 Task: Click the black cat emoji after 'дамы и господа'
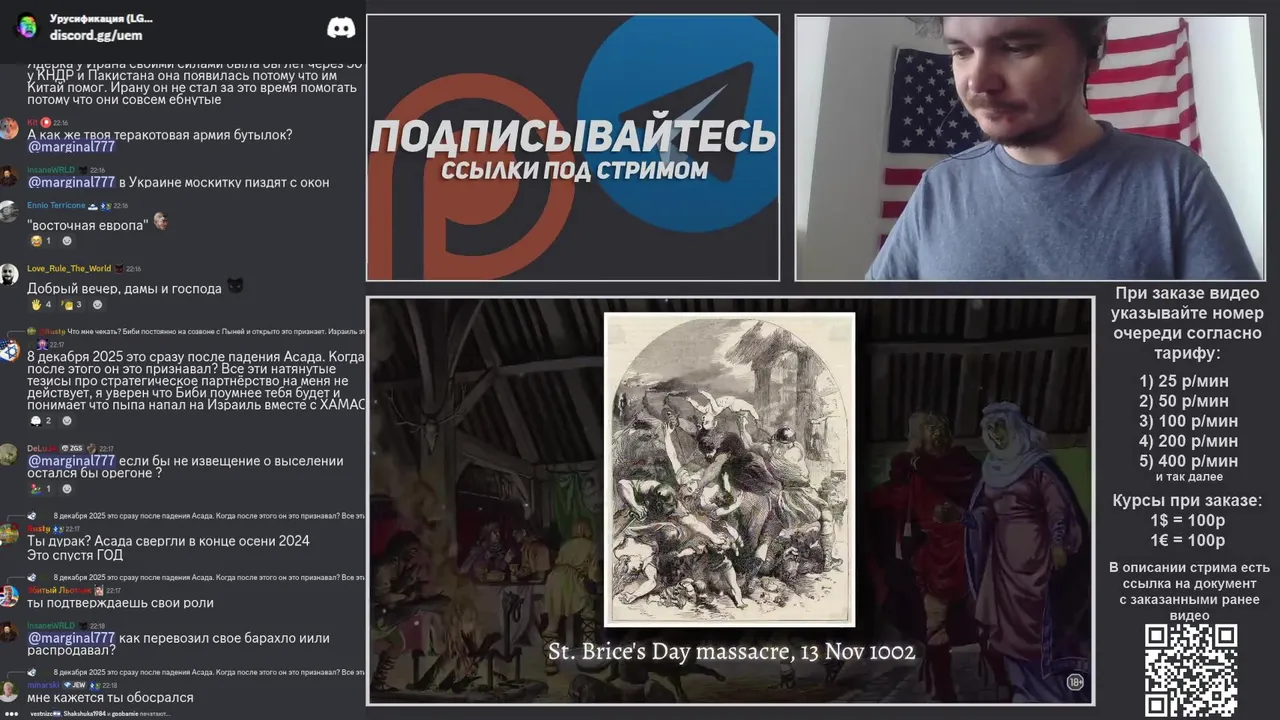click(234, 287)
